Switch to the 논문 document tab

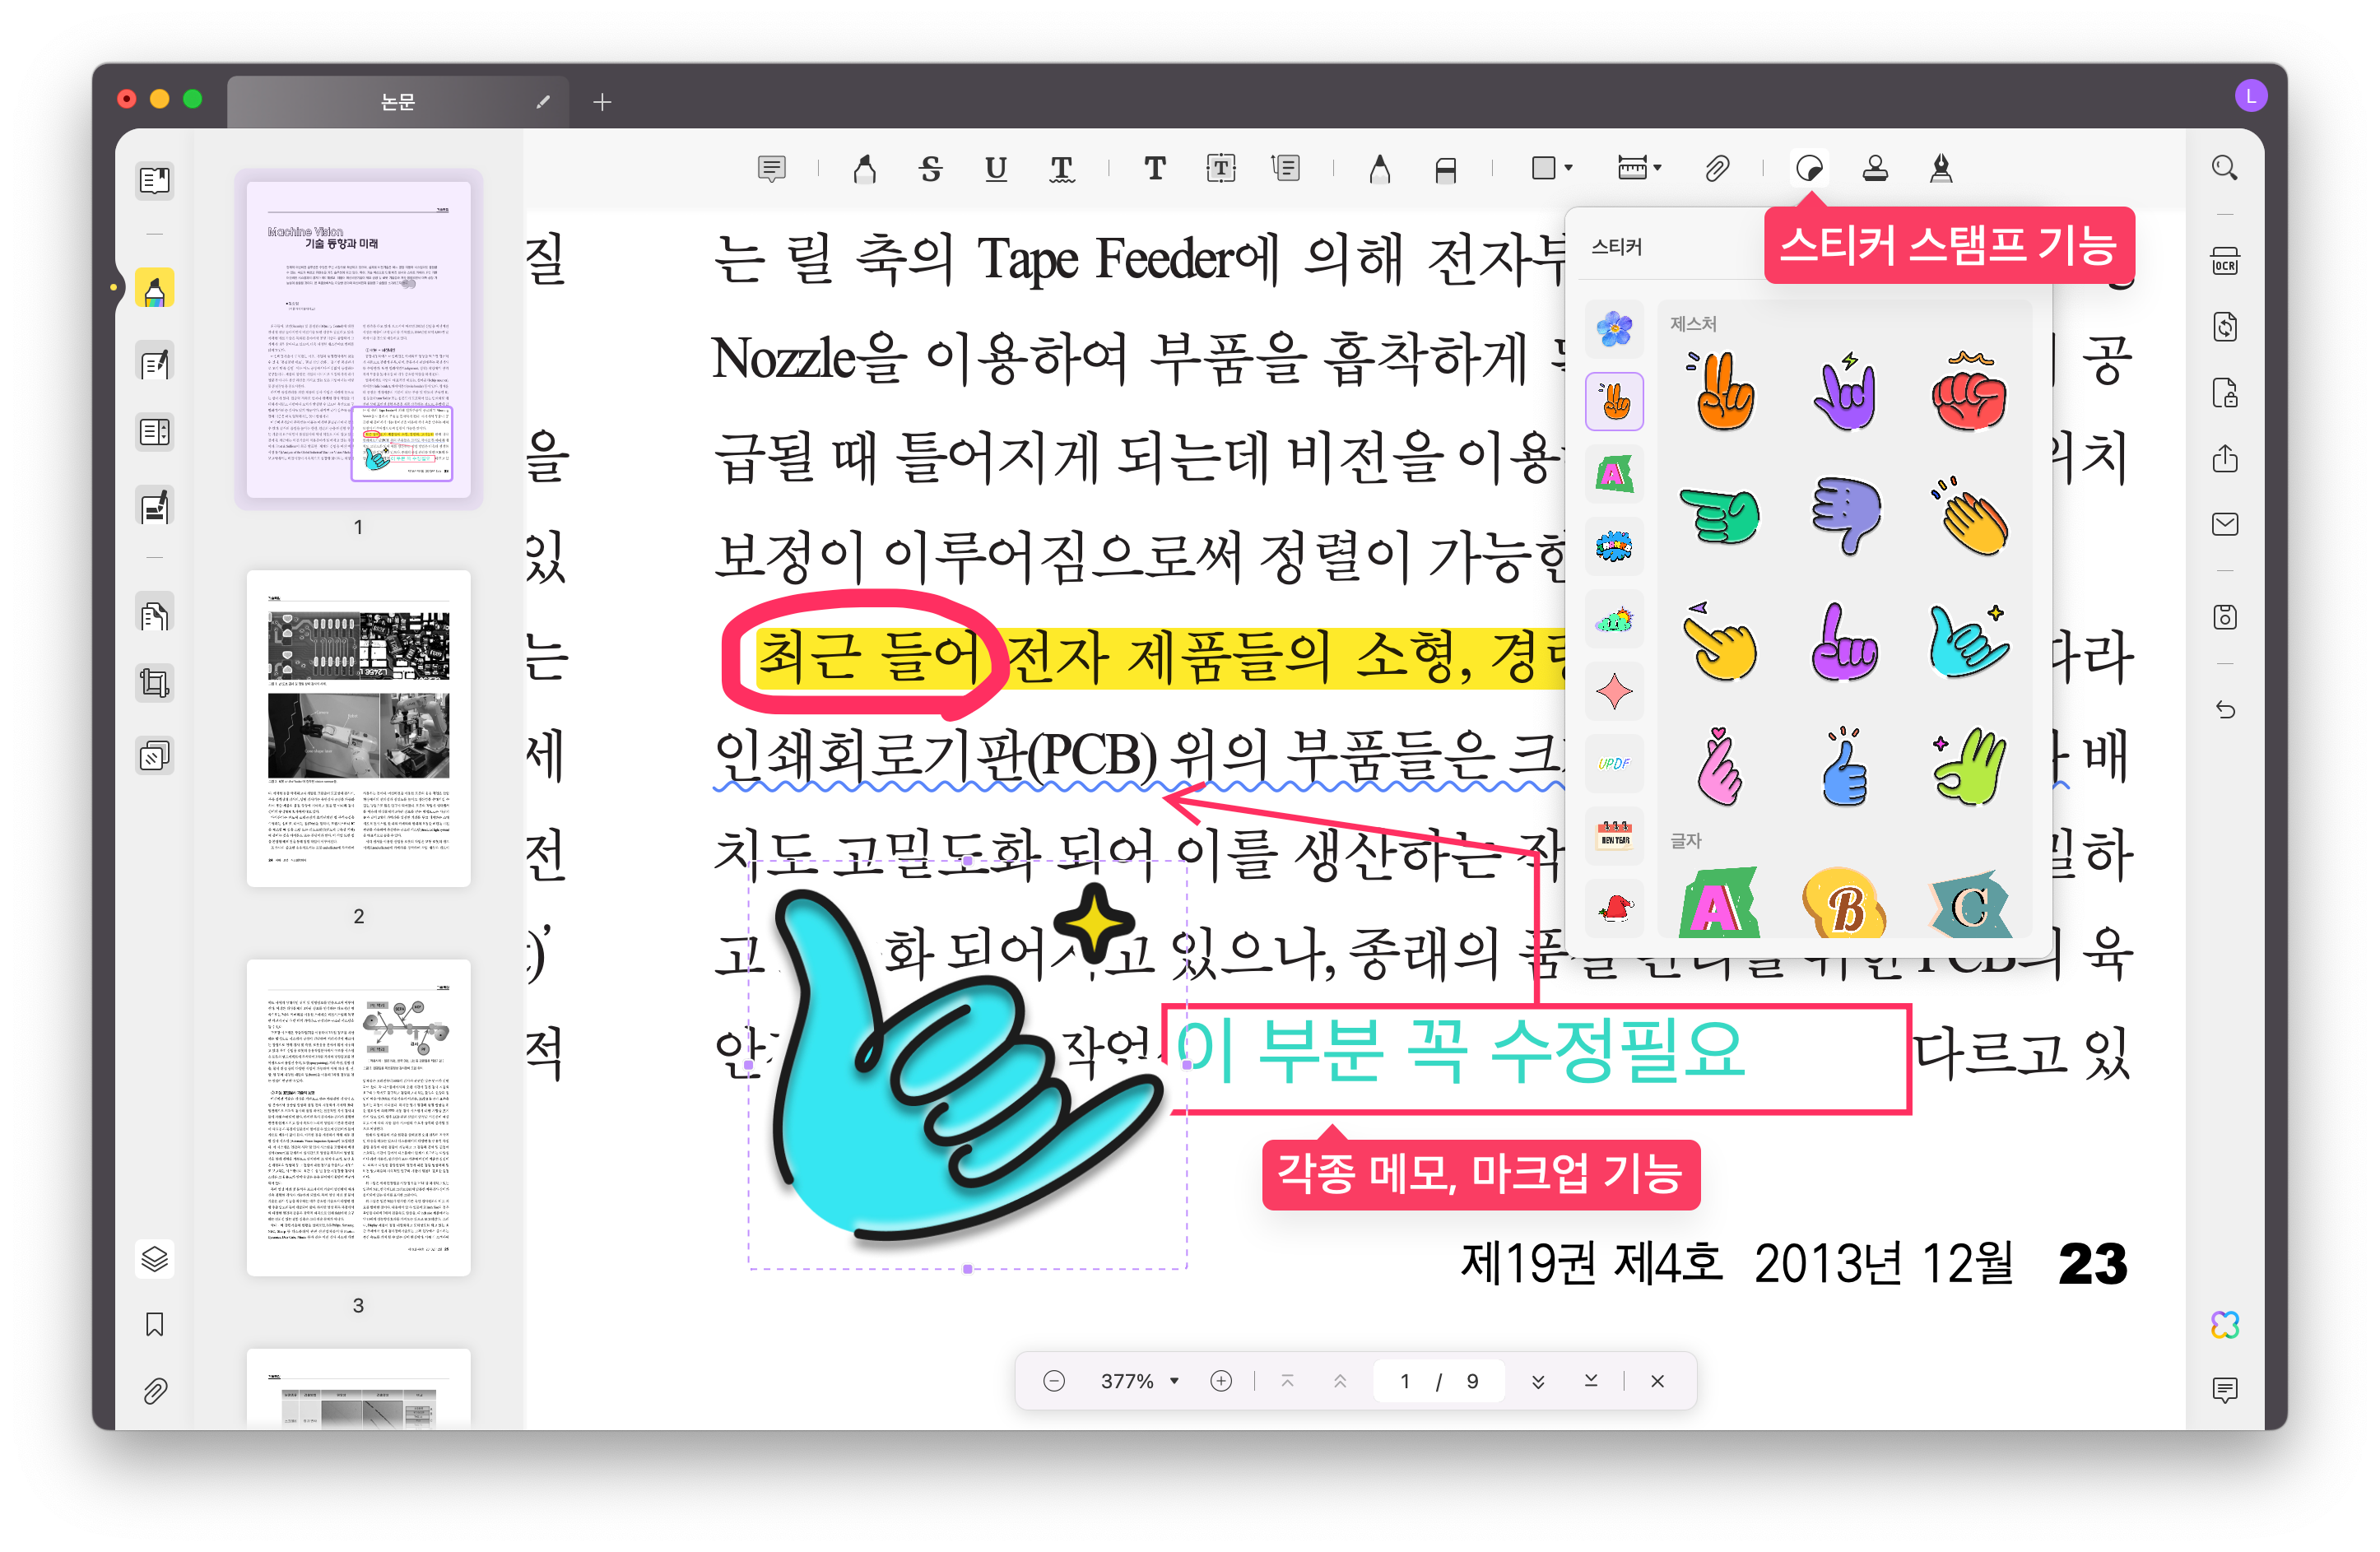(398, 101)
